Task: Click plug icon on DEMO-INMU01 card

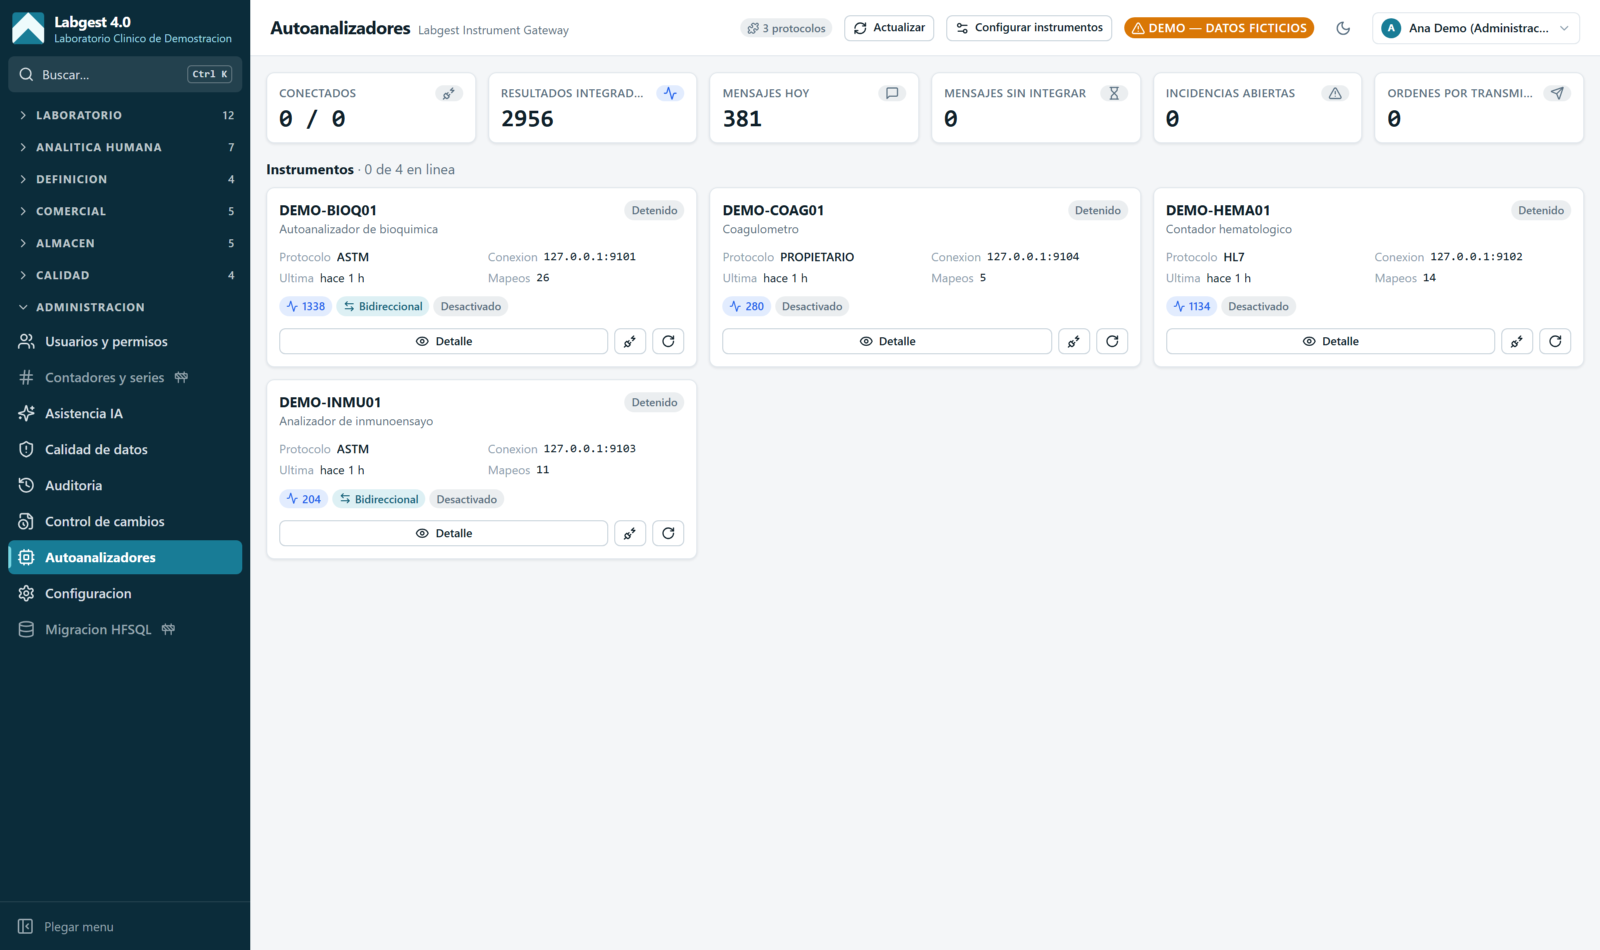Action: [630, 533]
